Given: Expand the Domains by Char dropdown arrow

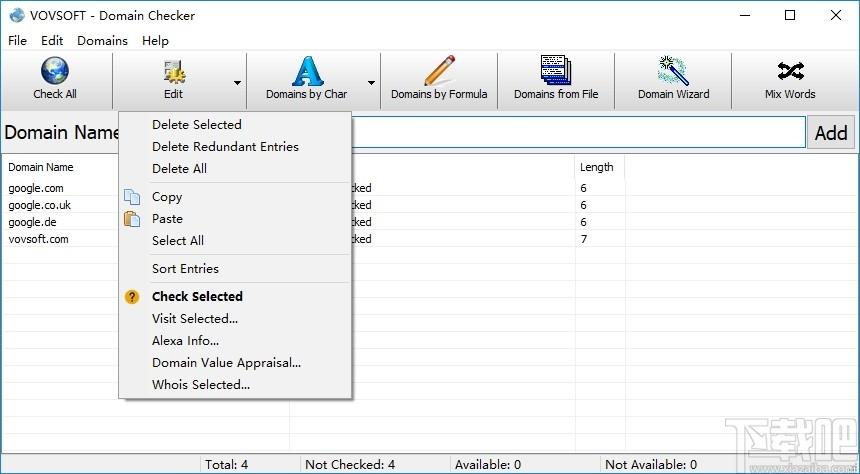Looking at the screenshot, I should 371,83.
